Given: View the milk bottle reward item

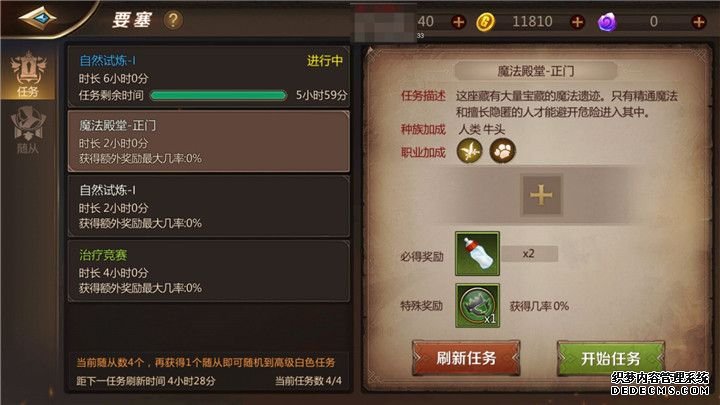Looking at the screenshot, I should click(478, 253).
